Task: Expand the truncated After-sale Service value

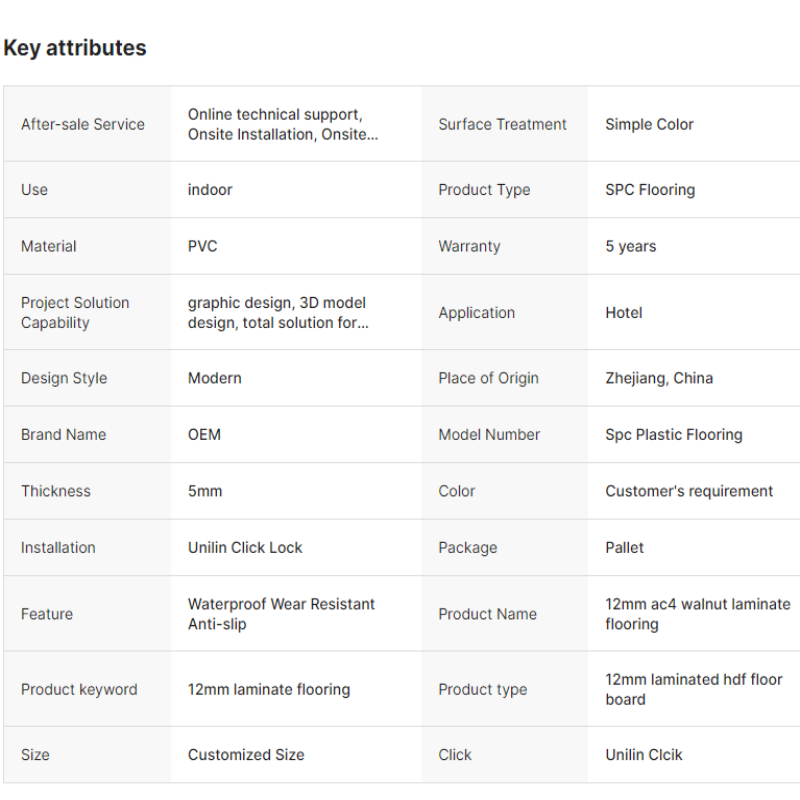Action: pos(283,124)
